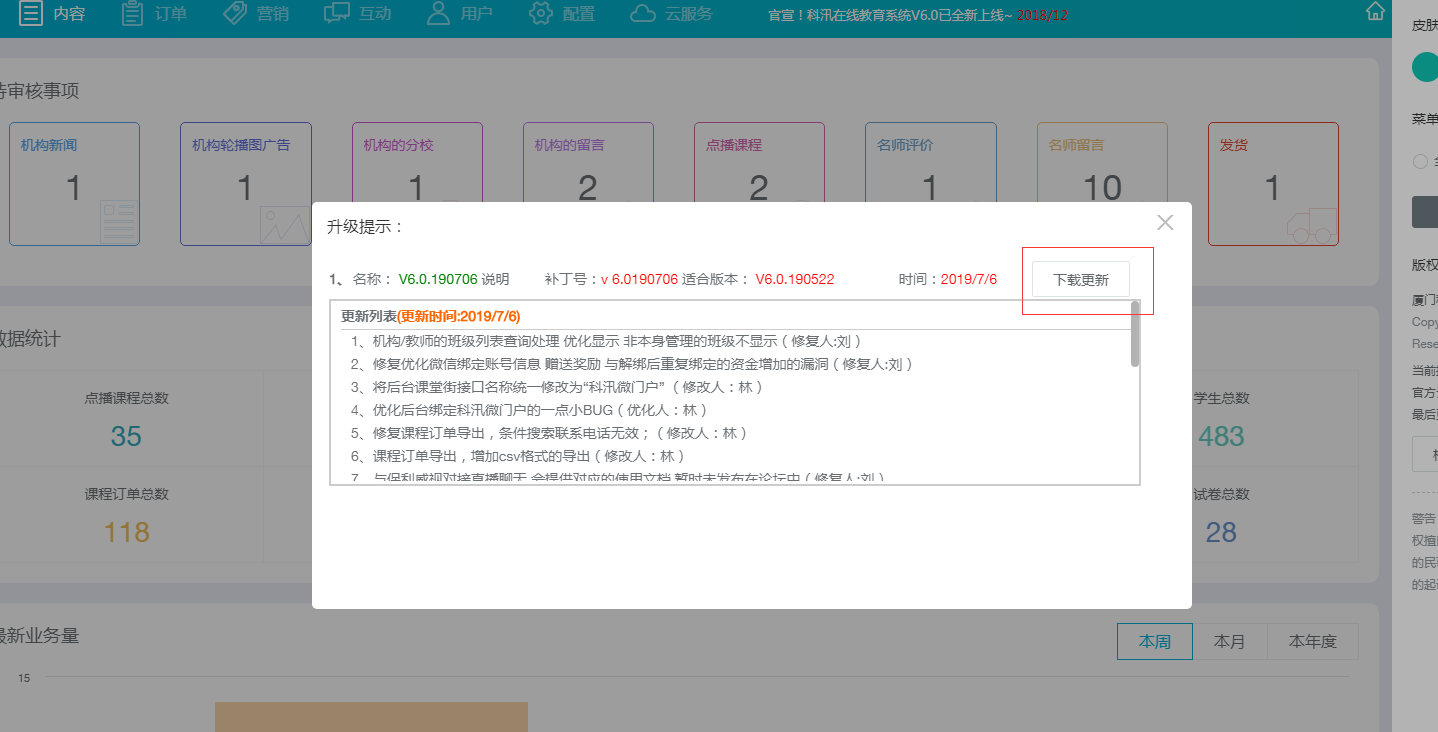Open the 发货 shipping review card
The height and width of the screenshot is (732, 1438).
(1272, 184)
